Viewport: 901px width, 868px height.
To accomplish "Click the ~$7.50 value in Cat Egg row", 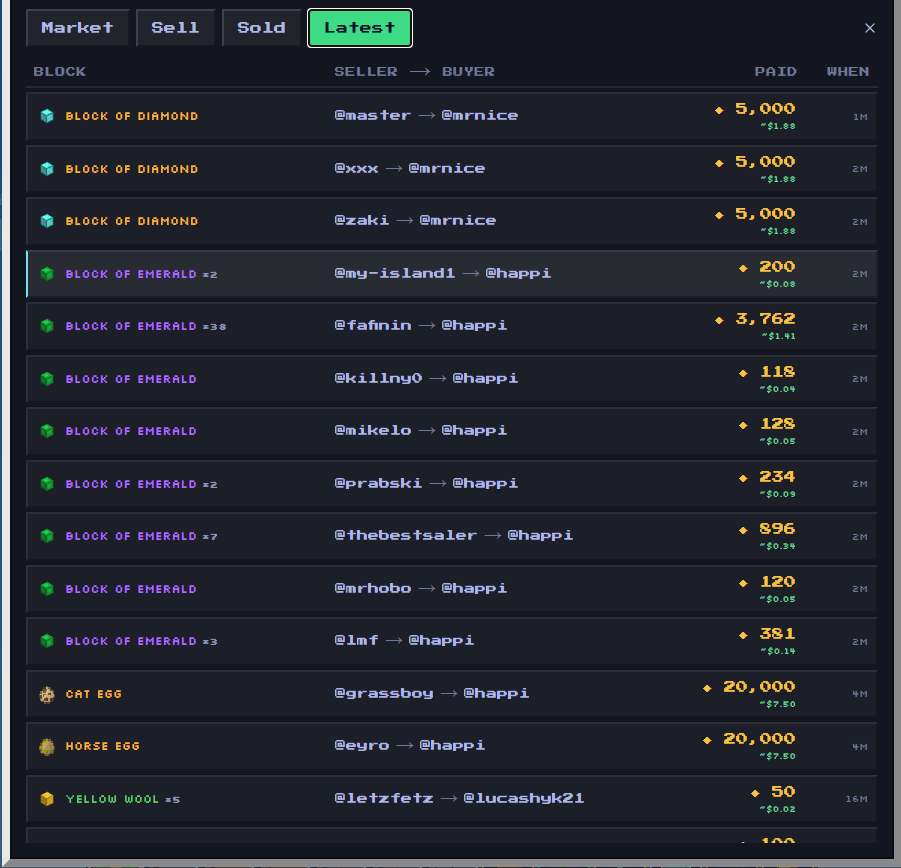I will pos(778,704).
